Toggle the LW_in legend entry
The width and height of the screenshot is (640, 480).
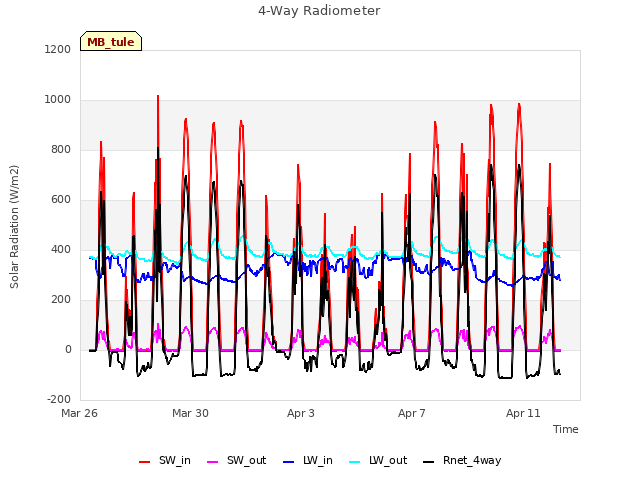[x=308, y=461]
